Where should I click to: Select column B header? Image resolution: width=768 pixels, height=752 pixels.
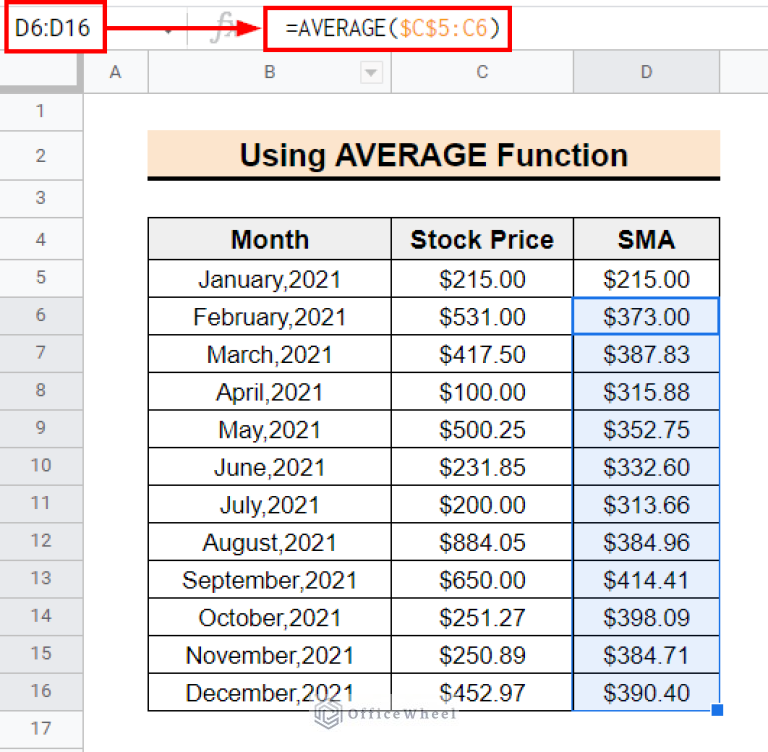(269, 73)
